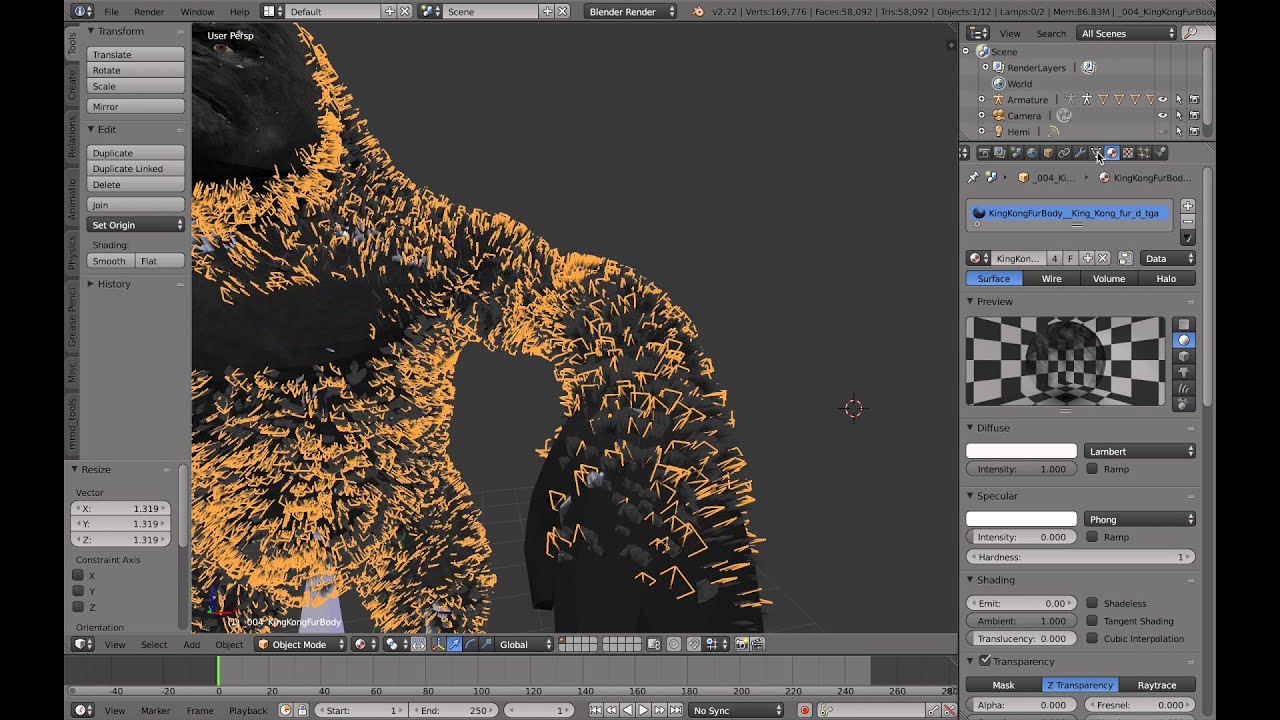Unlink the KingKon material datablock X
1280x720 pixels.
1102,258
